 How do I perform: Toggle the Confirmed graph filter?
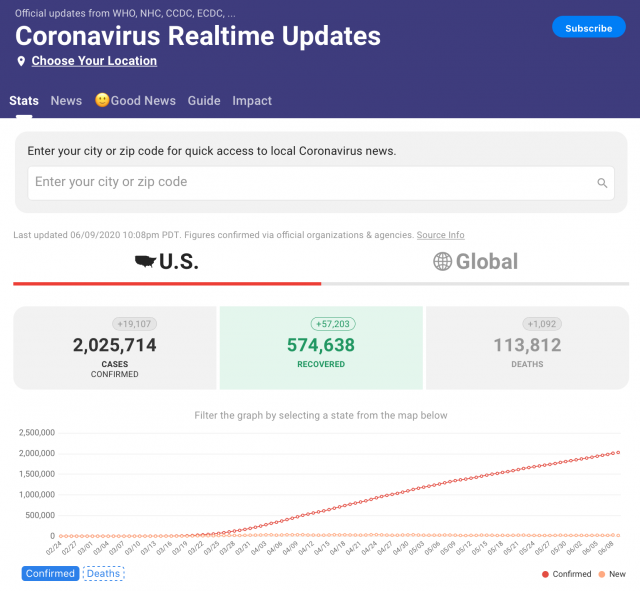click(50, 574)
